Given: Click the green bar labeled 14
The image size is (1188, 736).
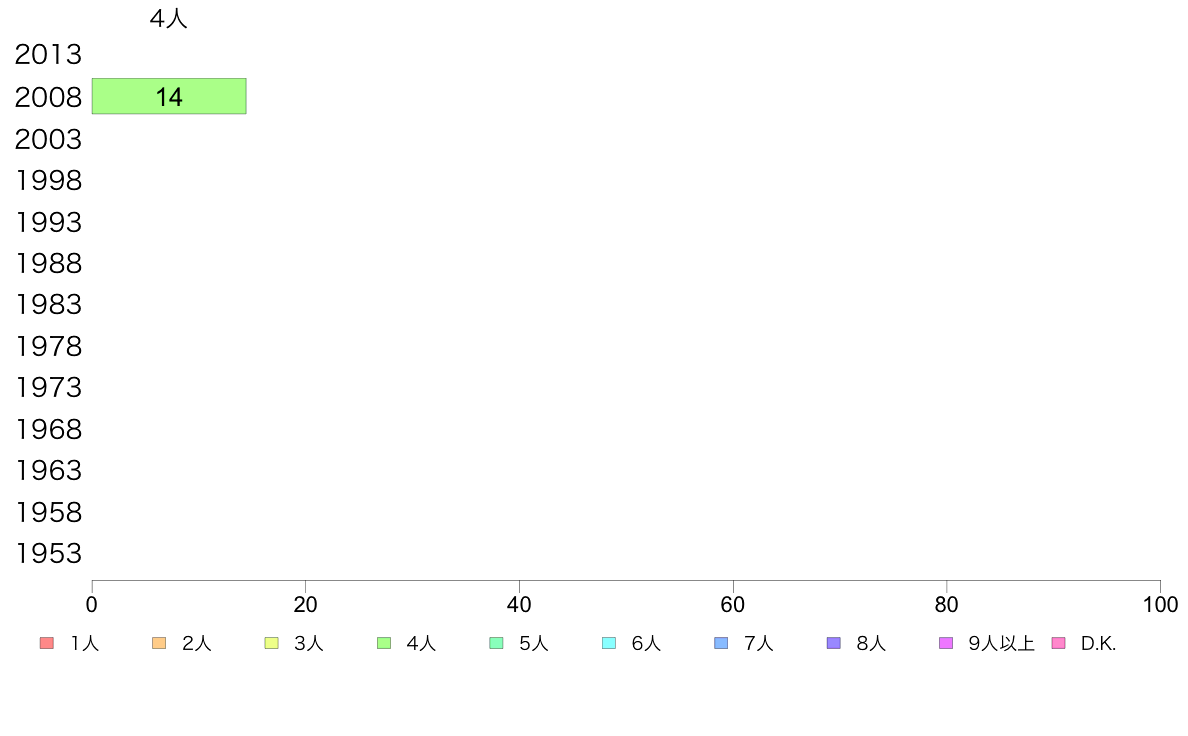Looking at the screenshot, I should point(169,96).
